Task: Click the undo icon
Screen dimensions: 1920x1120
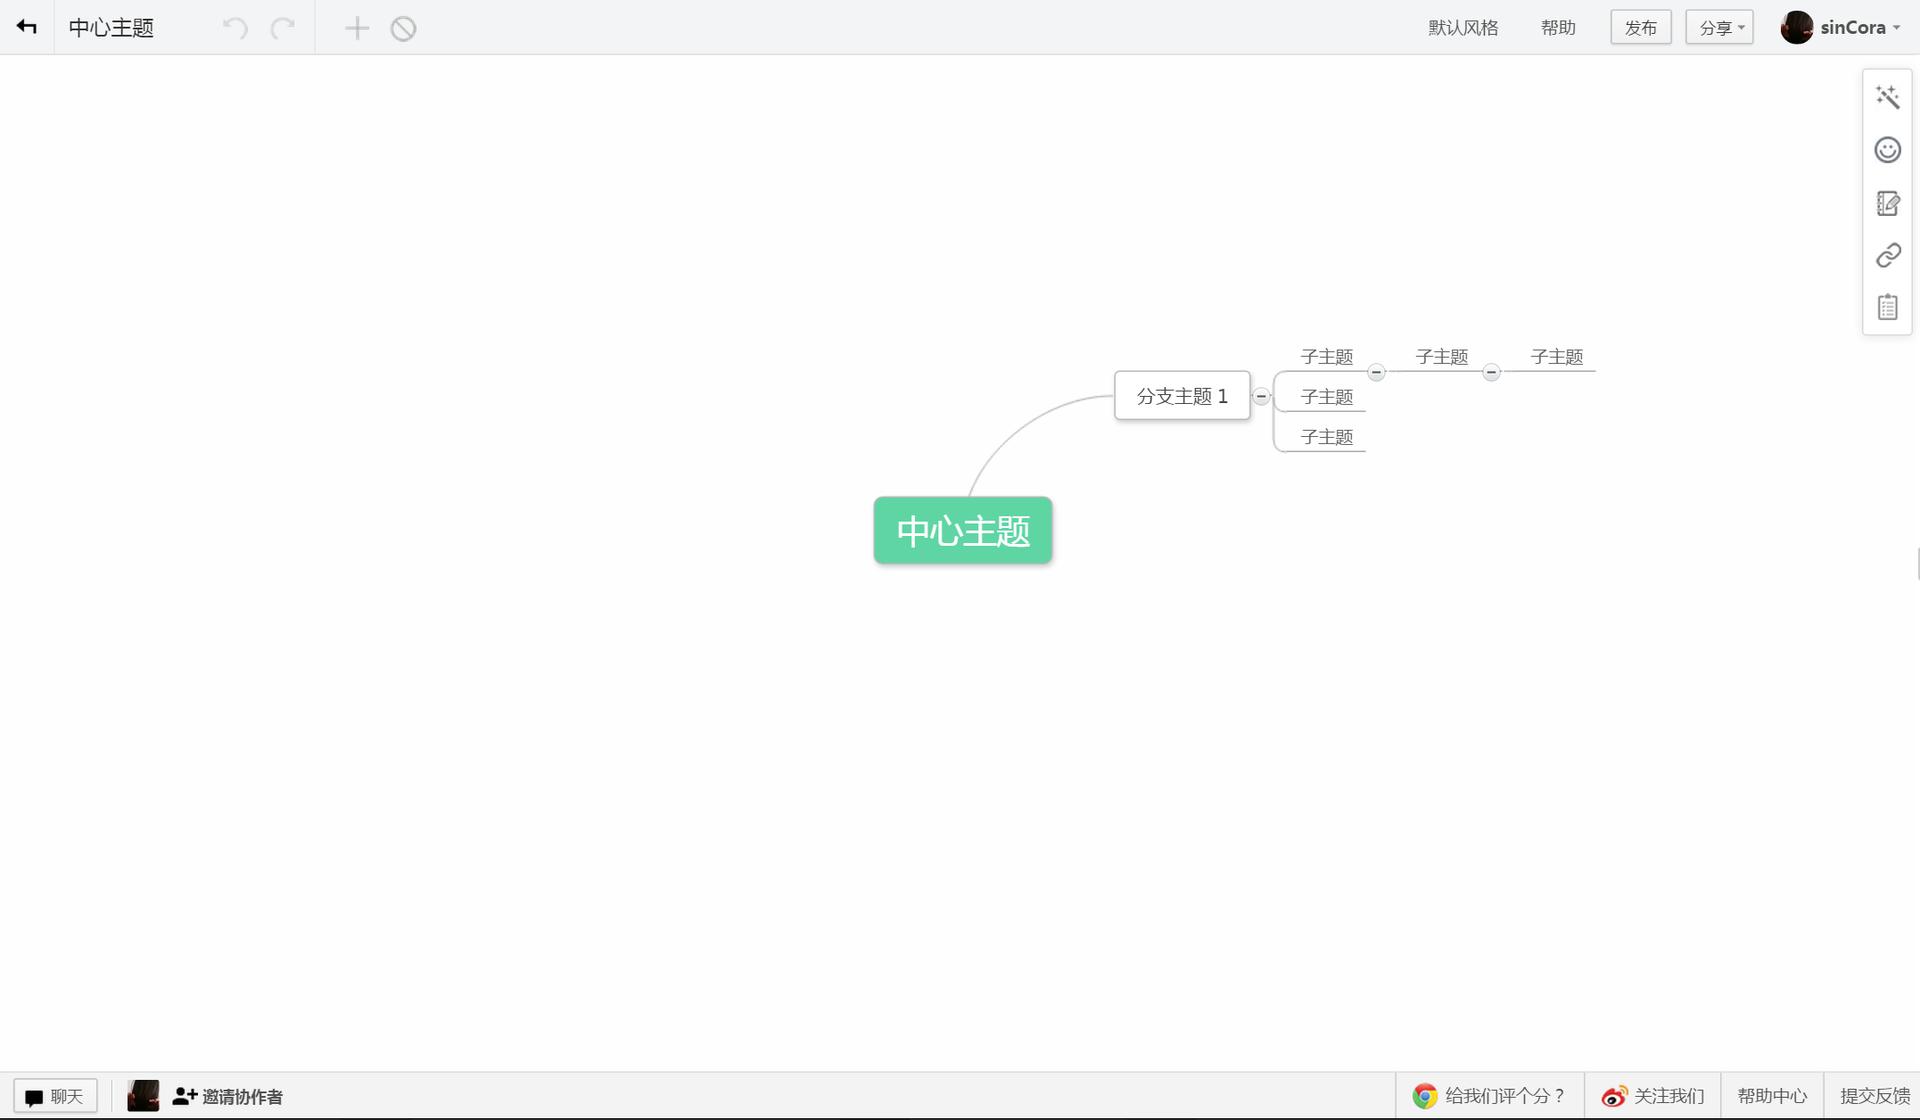Action: (235, 28)
